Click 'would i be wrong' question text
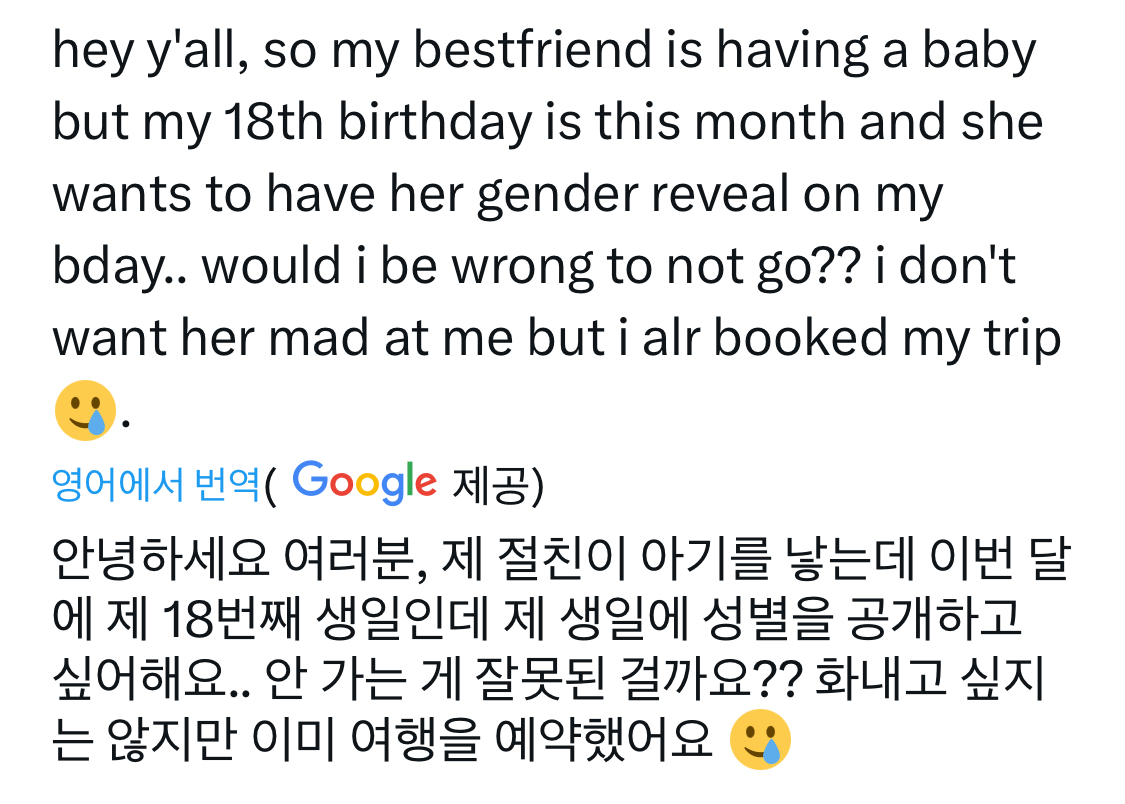The height and width of the screenshot is (804, 1125). tap(398, 266)
